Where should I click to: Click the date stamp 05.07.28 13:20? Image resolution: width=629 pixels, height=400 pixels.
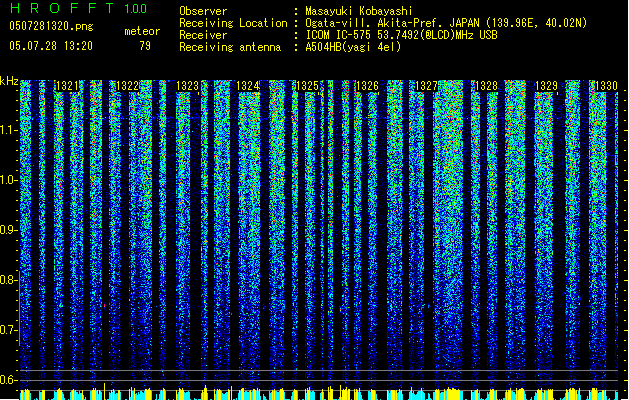(51, 46)
